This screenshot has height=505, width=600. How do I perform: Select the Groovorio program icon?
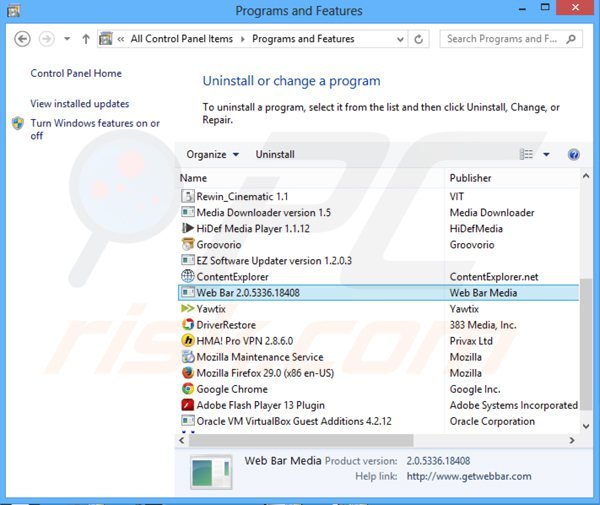pyautogui.click(x=188, y=244)
